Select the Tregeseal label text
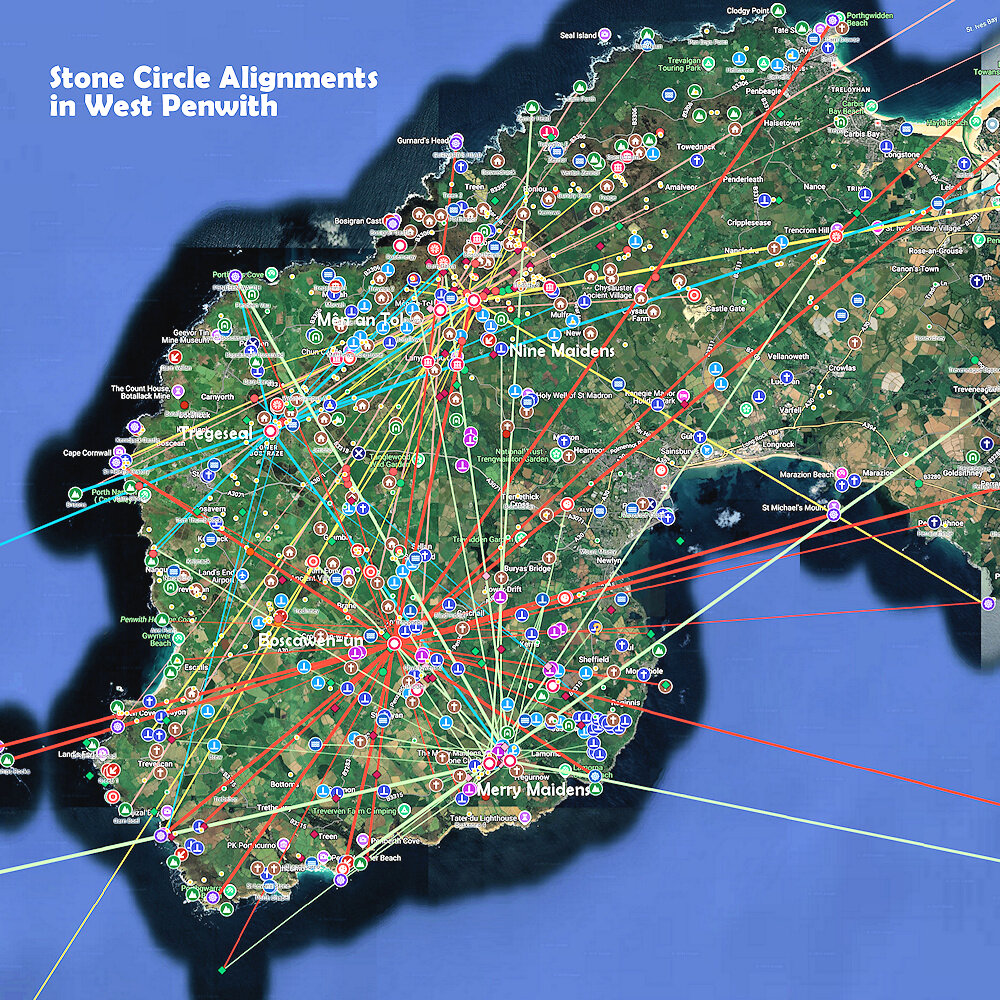The width and height of the screenshot is (1000, 1000). 217,434
